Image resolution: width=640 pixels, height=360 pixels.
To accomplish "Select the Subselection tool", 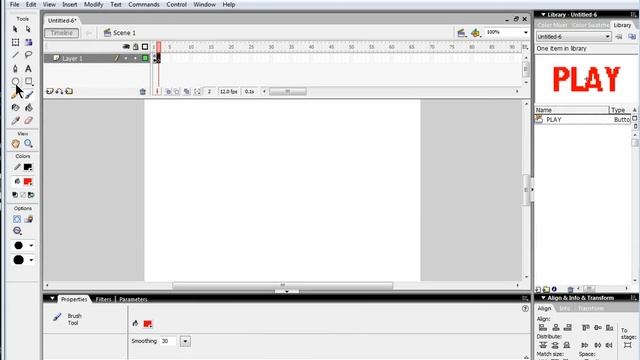I will click(x=28, y=29).
